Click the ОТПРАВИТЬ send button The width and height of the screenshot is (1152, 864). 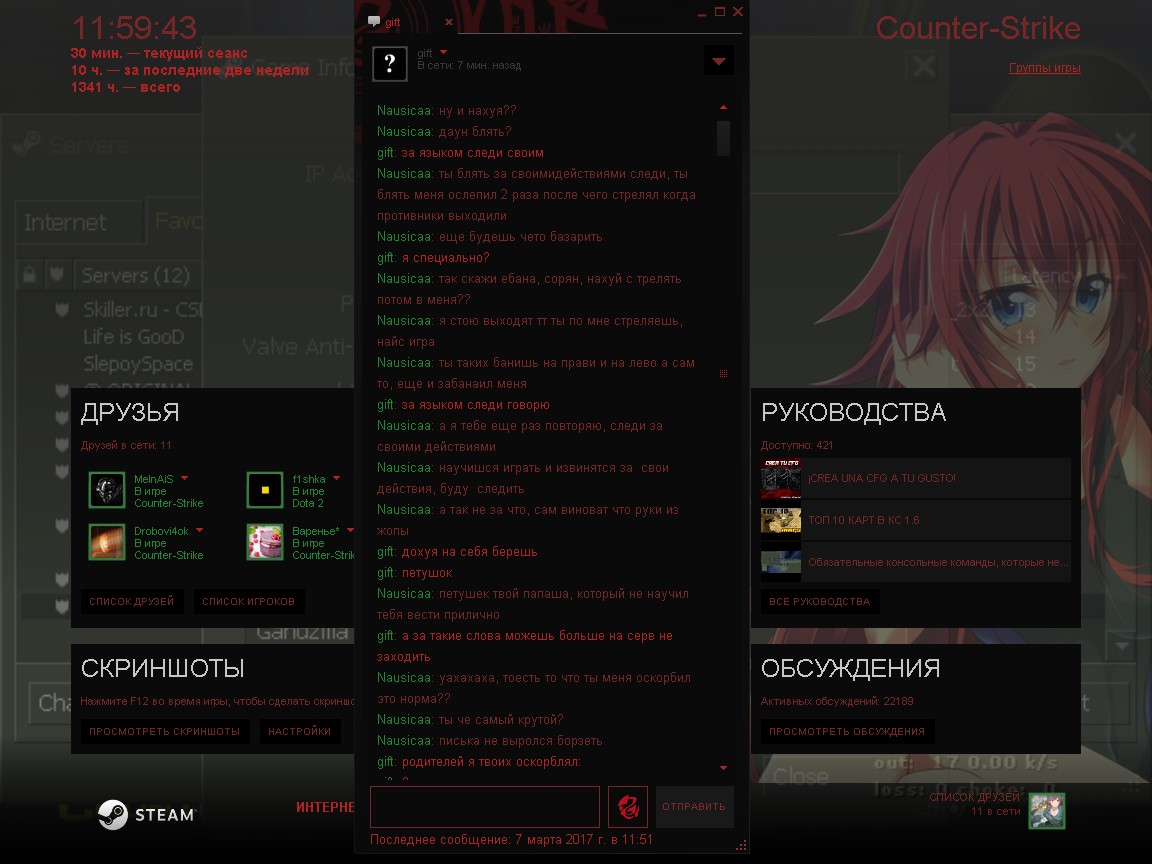(694, 807)
